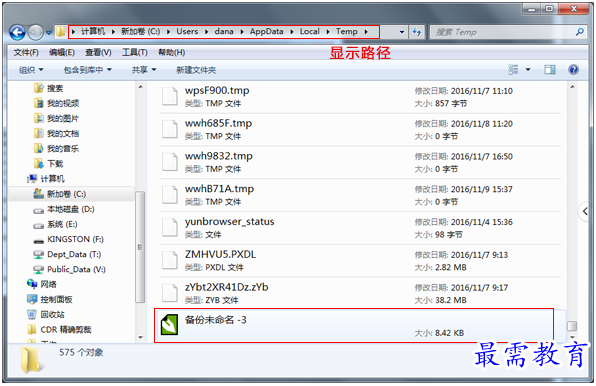The width and height of the screenshot is (596, 386).
Task: Refresh the folder with refresh icon
Action: 417,32
